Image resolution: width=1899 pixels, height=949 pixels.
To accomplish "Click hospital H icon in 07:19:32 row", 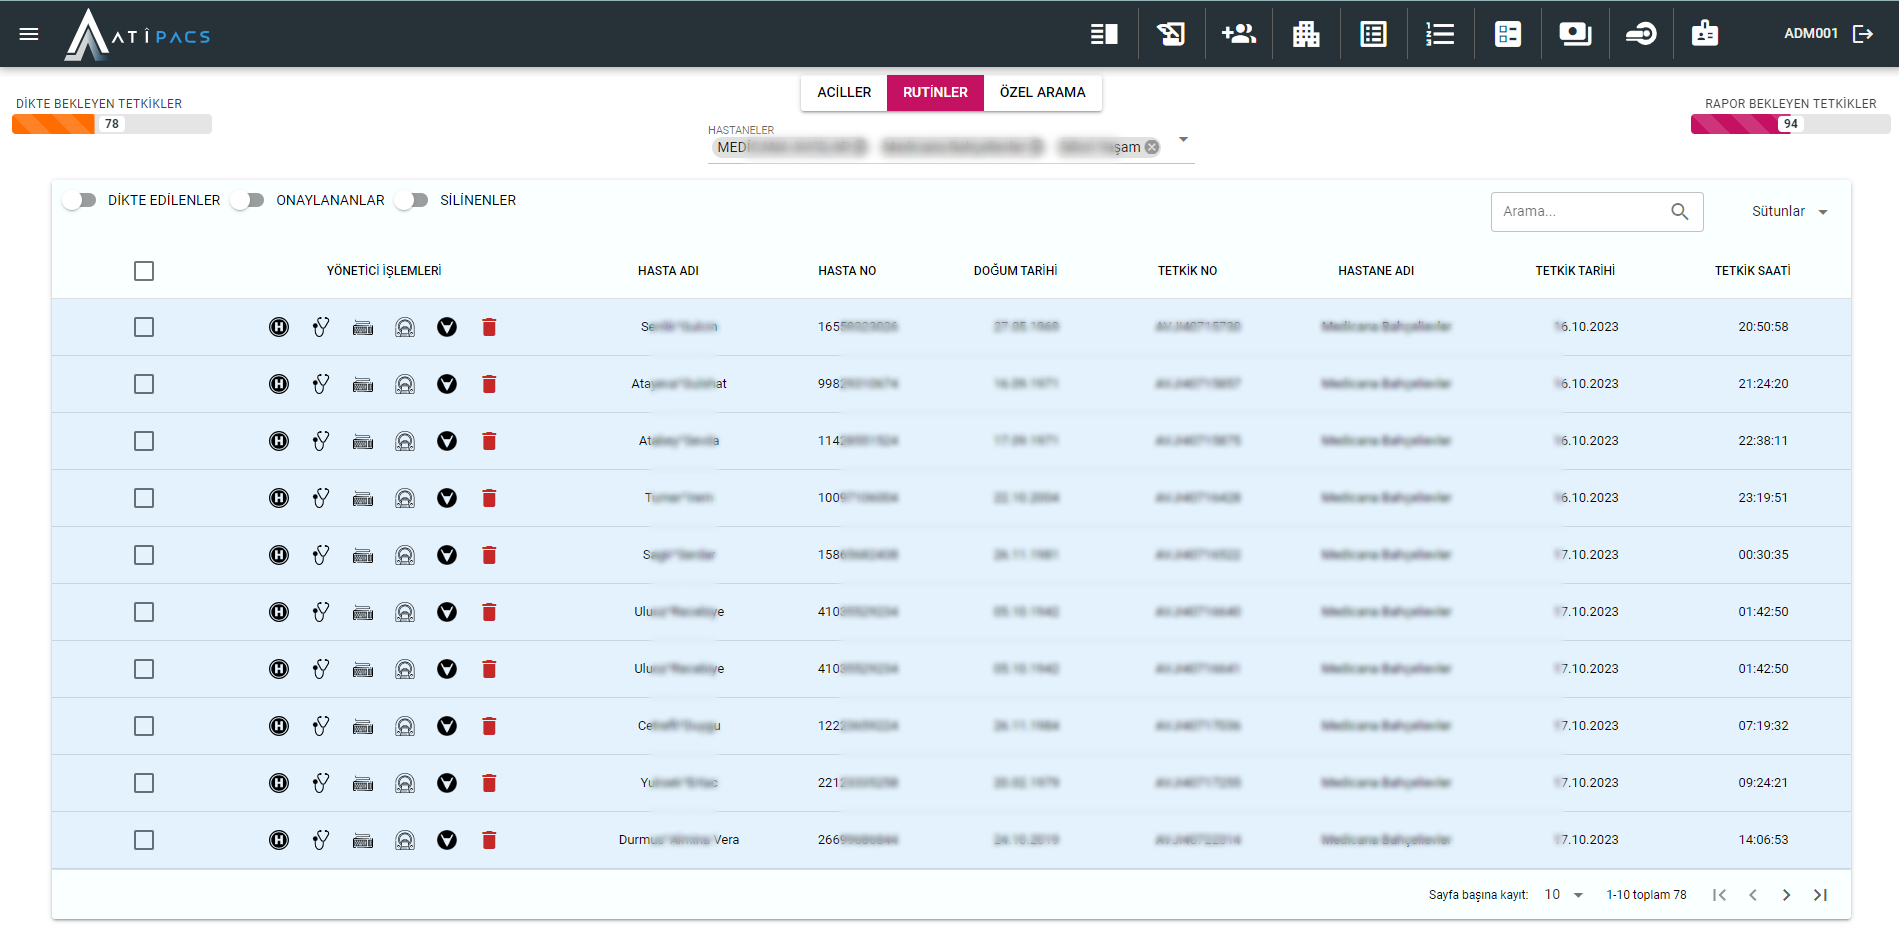I will pyautogui.click(x=279, y=726).
